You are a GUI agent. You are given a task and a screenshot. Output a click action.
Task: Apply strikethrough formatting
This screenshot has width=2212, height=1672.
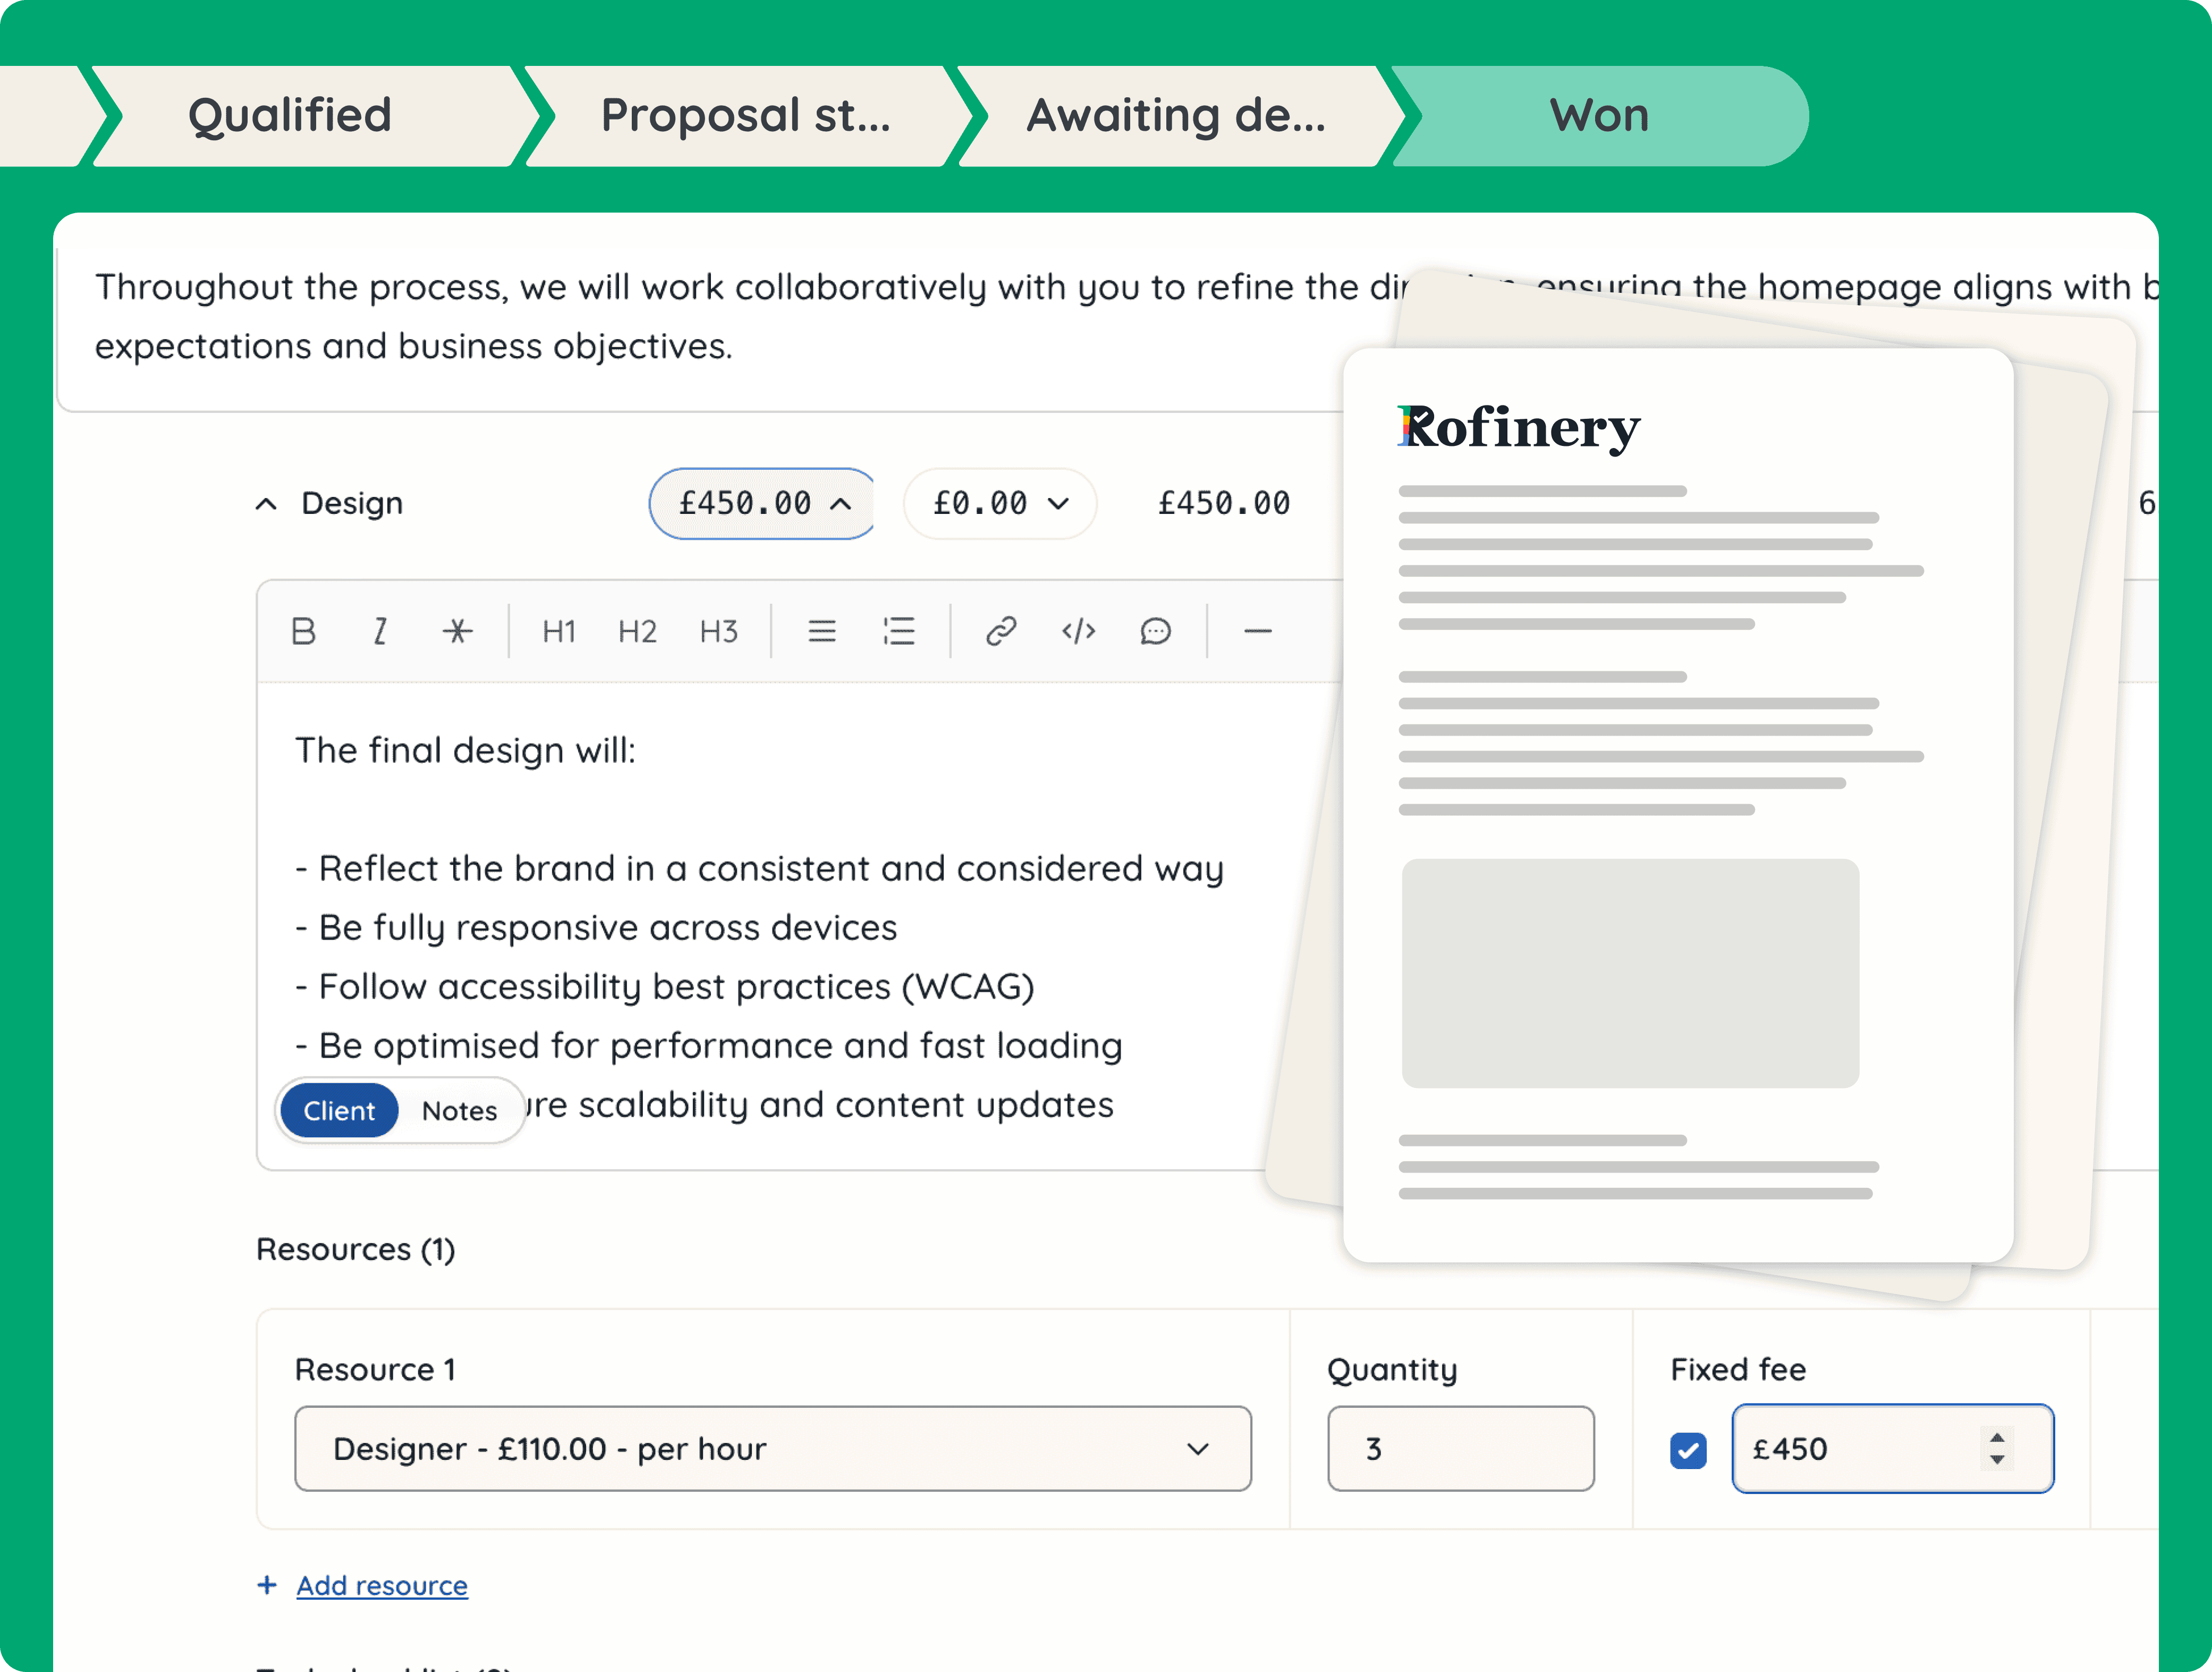pos(457,631)
